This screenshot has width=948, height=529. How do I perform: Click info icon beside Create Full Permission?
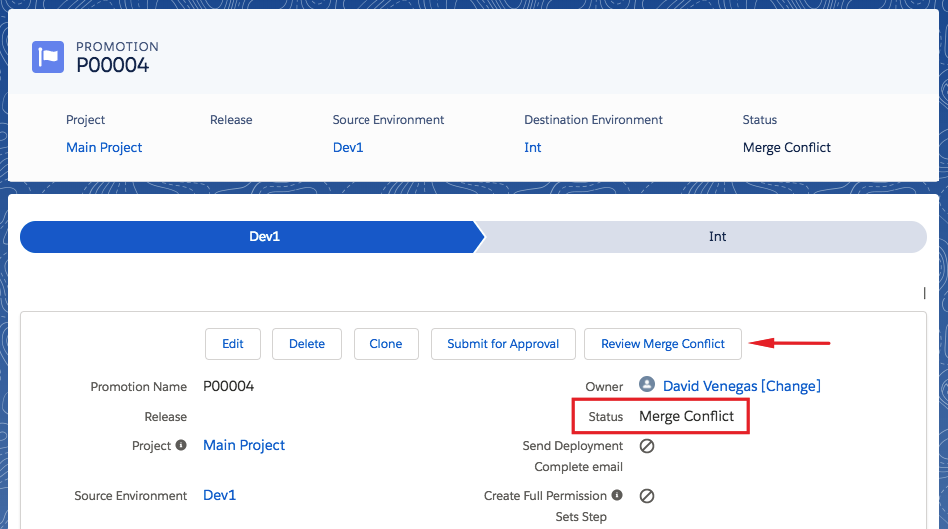617,495
